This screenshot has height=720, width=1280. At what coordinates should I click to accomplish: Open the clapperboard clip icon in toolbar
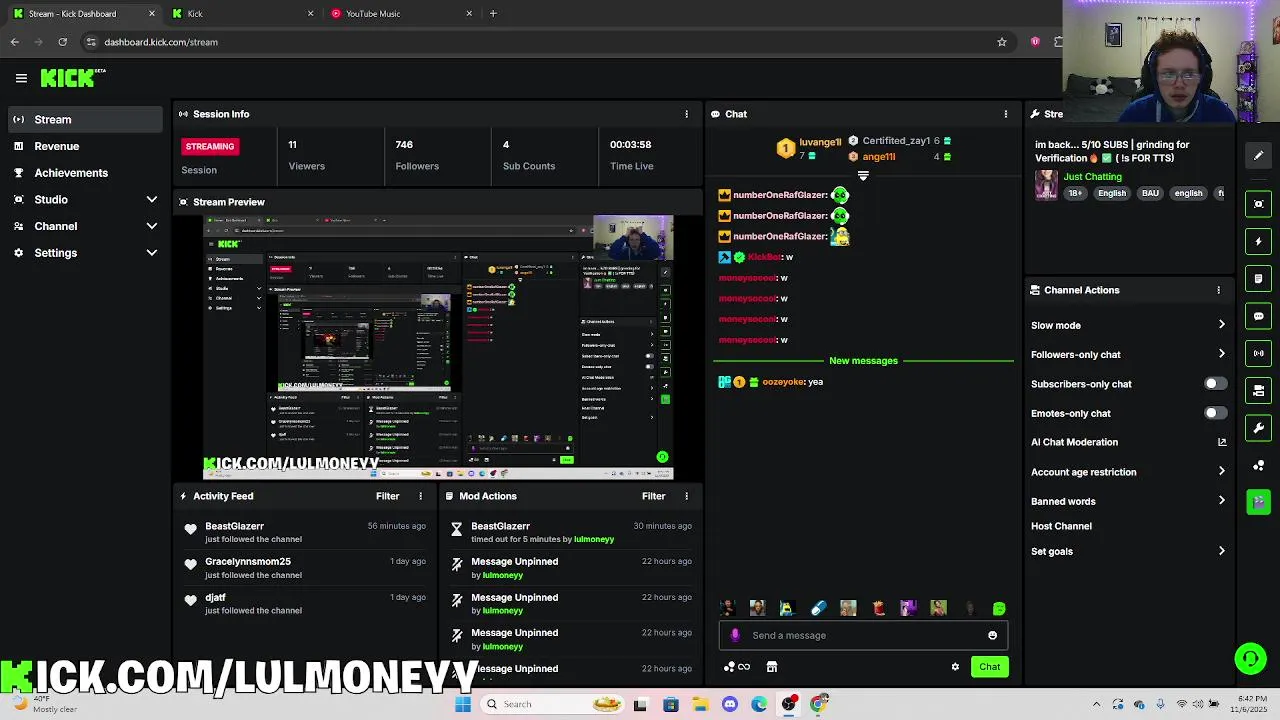pos(1258,502)
